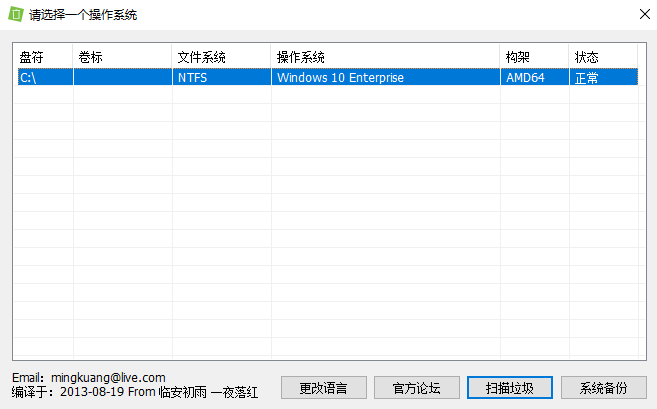Close the operating system selection dialog
The height and width of the screenshot is (409, 657).
click(x=645, y=14)
